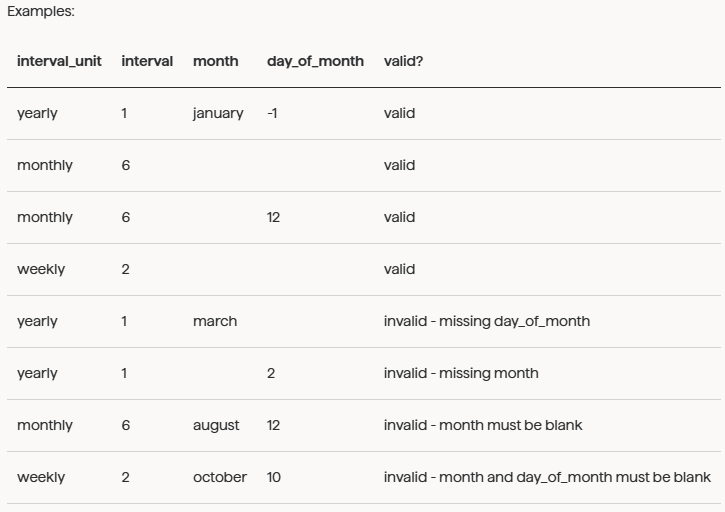Viewport: 725px width, 512px height.
Task: Select the interval column header
Action: point(147,61)
